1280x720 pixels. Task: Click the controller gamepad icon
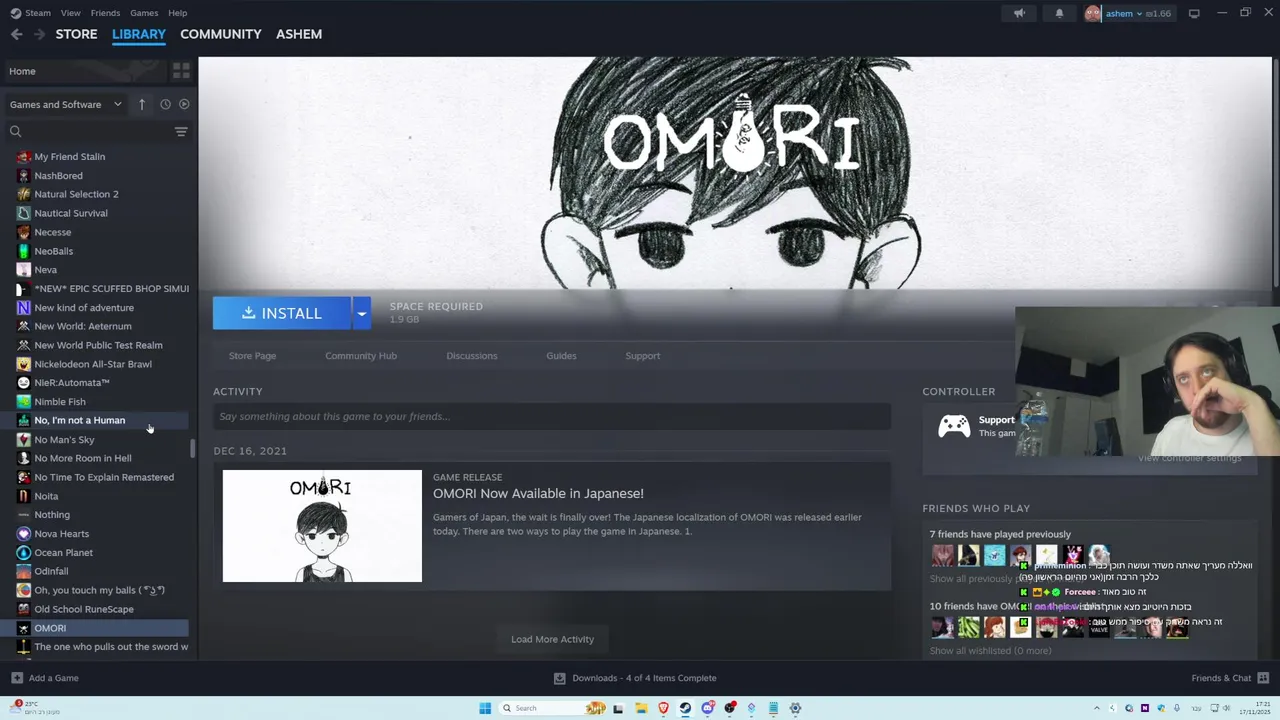click(x=954, y=426)
